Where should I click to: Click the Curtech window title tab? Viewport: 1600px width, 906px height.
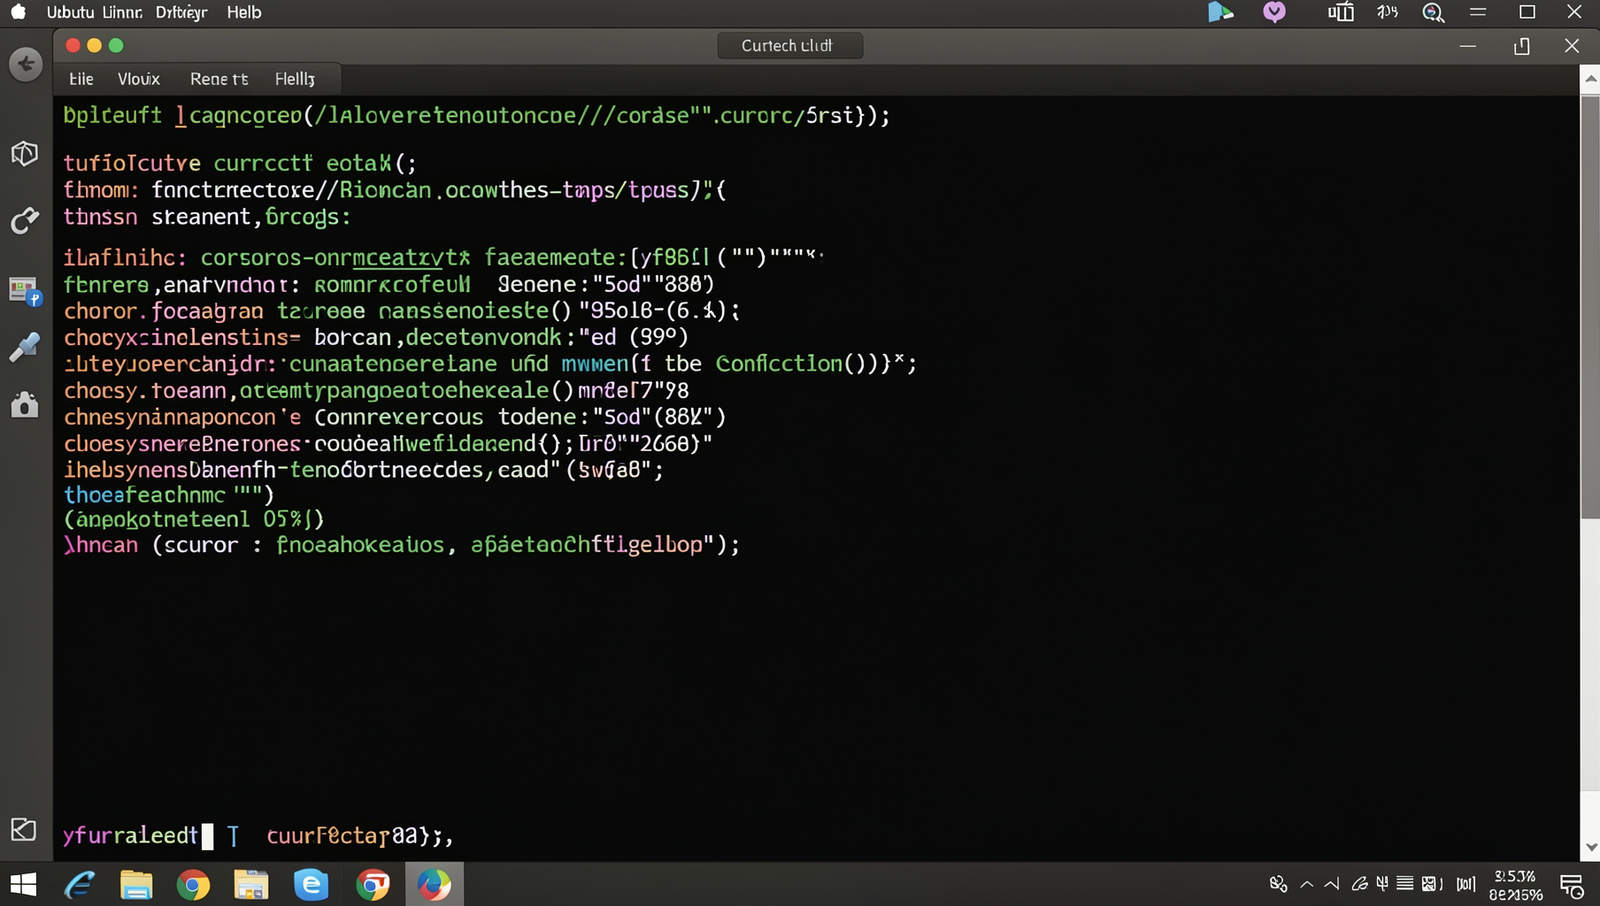click(790, 45)
